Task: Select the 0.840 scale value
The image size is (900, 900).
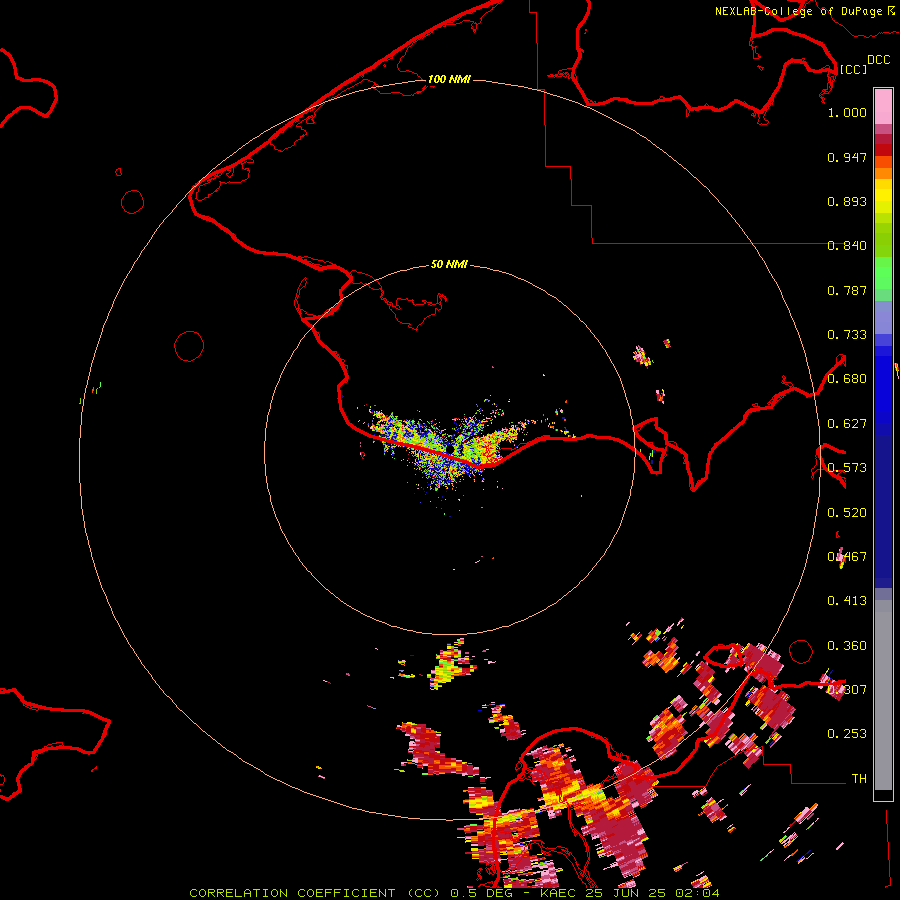Action: [847, 246]
